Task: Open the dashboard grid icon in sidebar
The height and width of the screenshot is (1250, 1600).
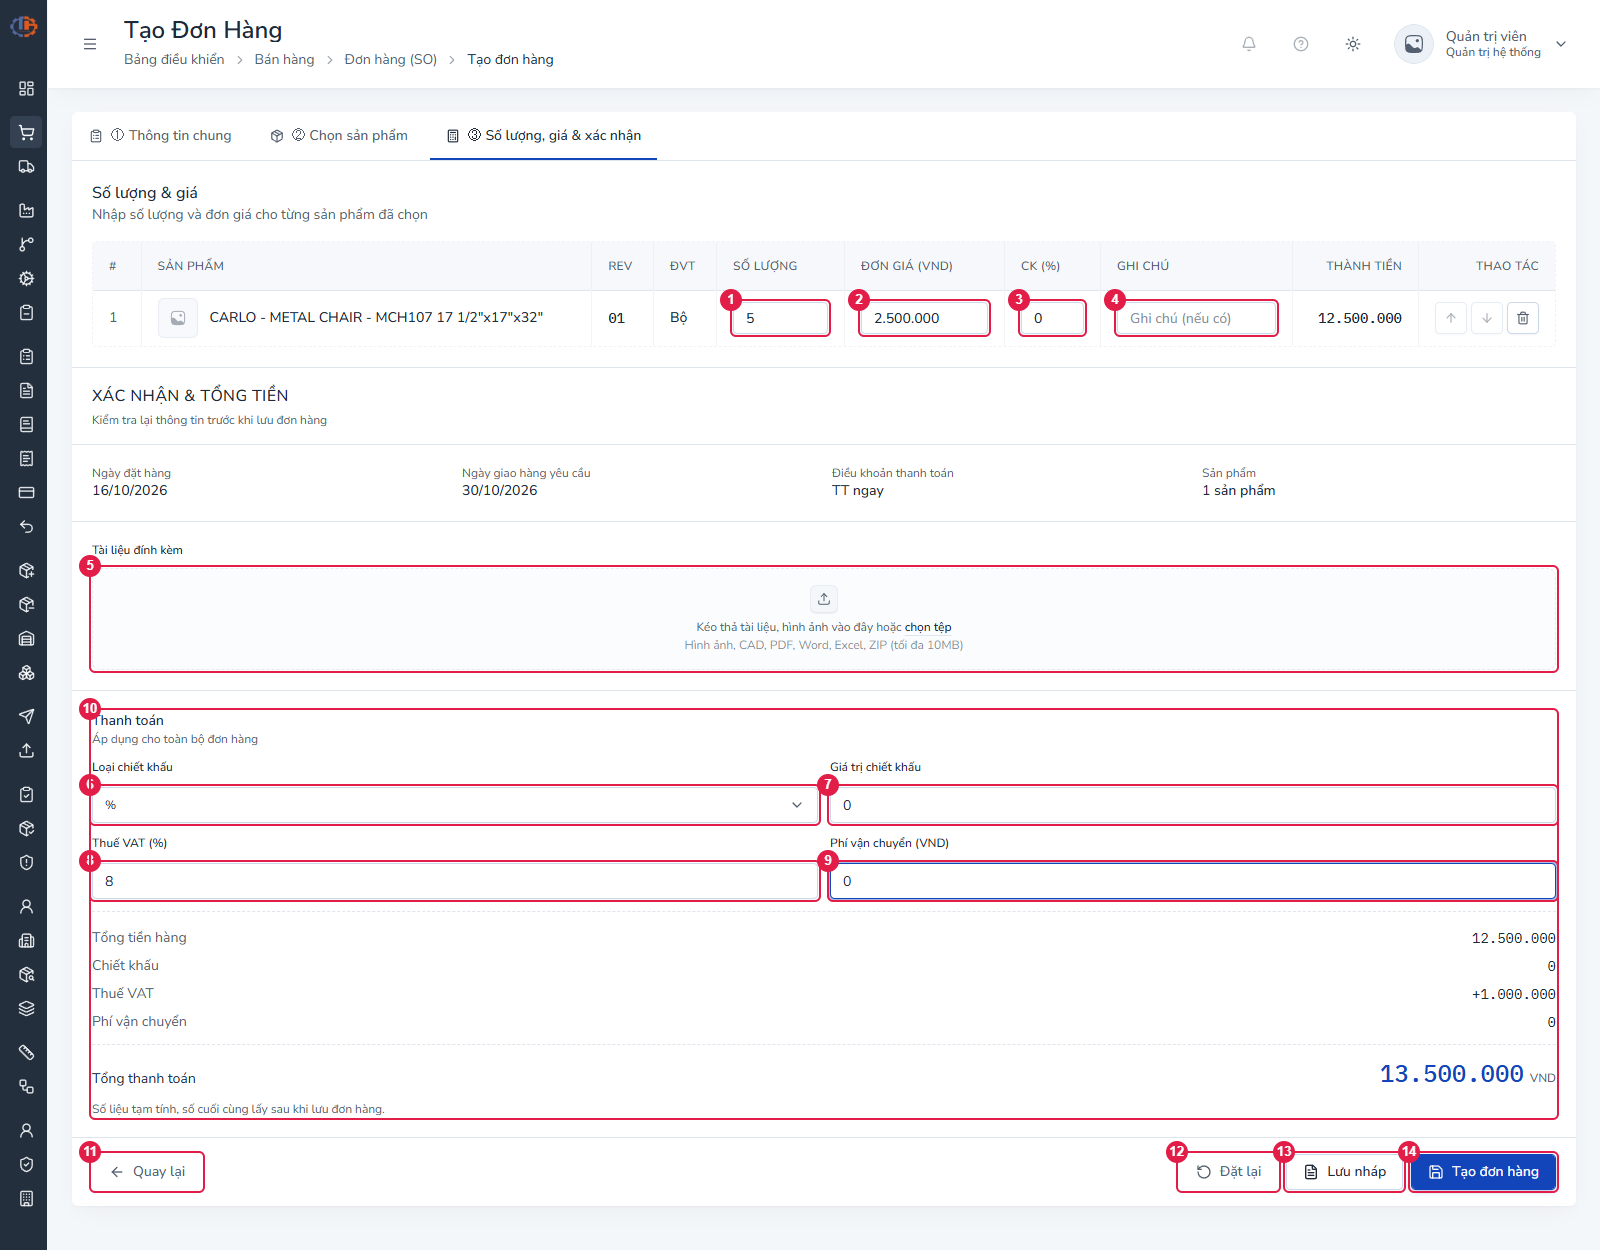Action: pyautogui.click(x=27, y=89)
